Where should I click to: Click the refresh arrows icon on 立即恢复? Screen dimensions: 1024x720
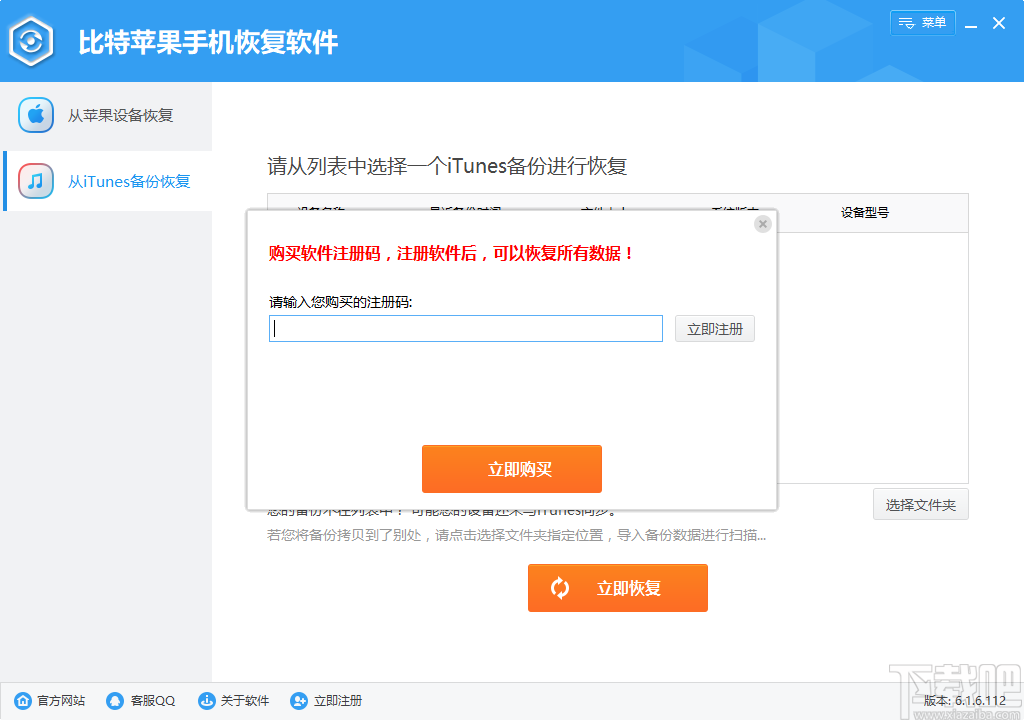[x=560, y=588]
